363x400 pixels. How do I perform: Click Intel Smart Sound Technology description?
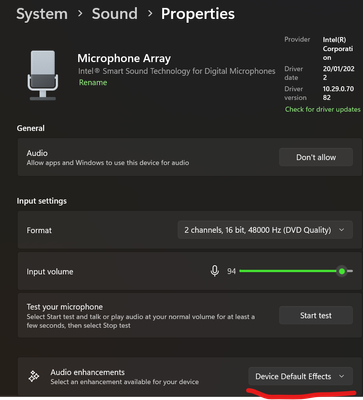(x=177, y=71)
